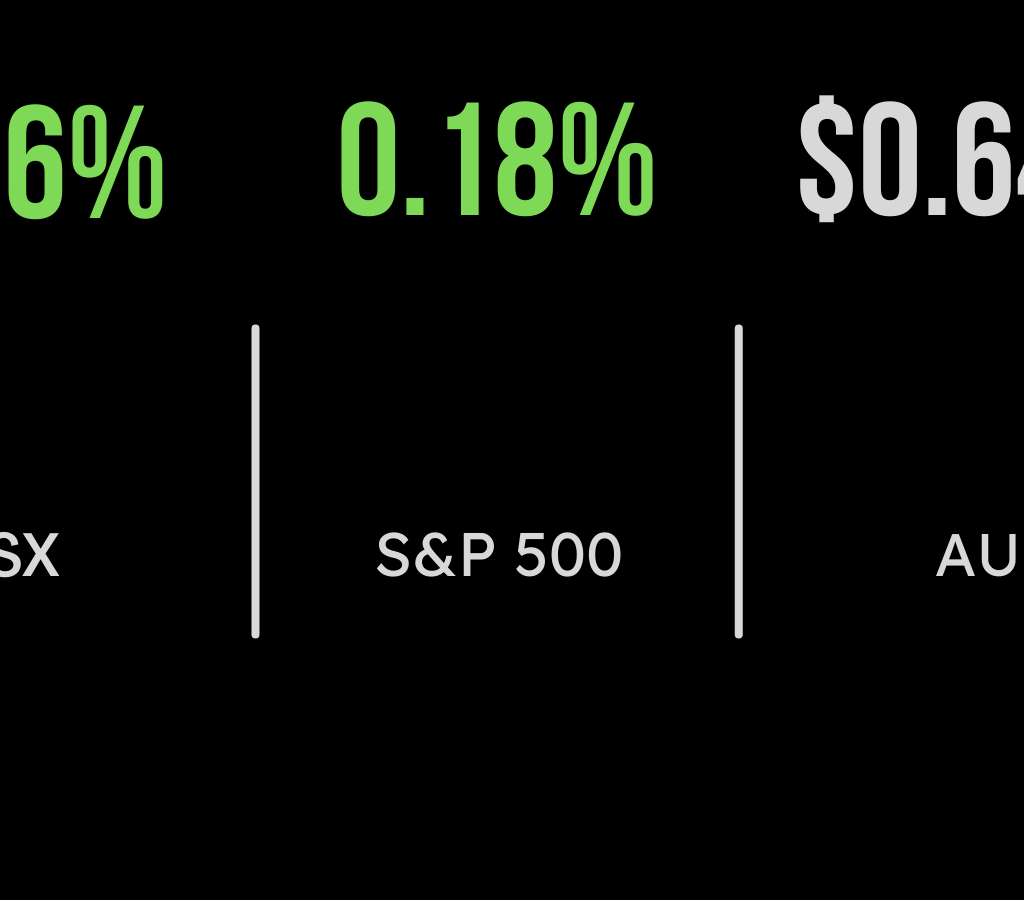The width and height of the screenshot is (1024, 900).
Task: Click the partially visible green 6% figure
Action: [82, 162]
